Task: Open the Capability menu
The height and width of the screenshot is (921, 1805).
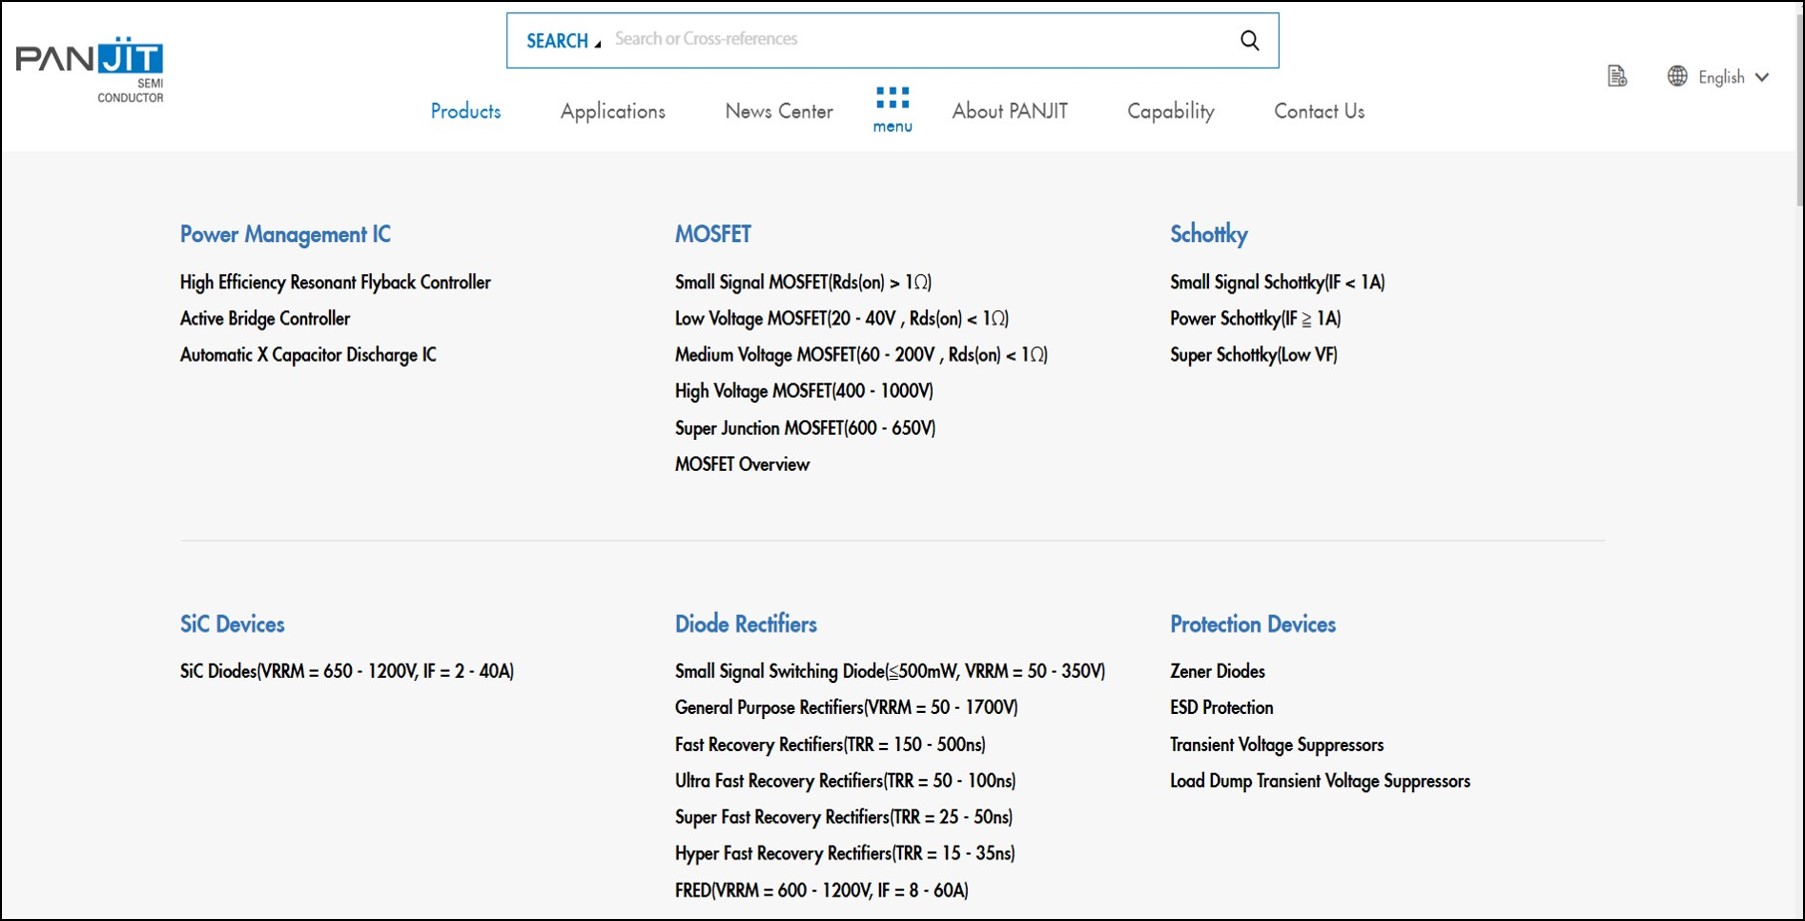Action: pyautogui.click(x=1171, y=111)
